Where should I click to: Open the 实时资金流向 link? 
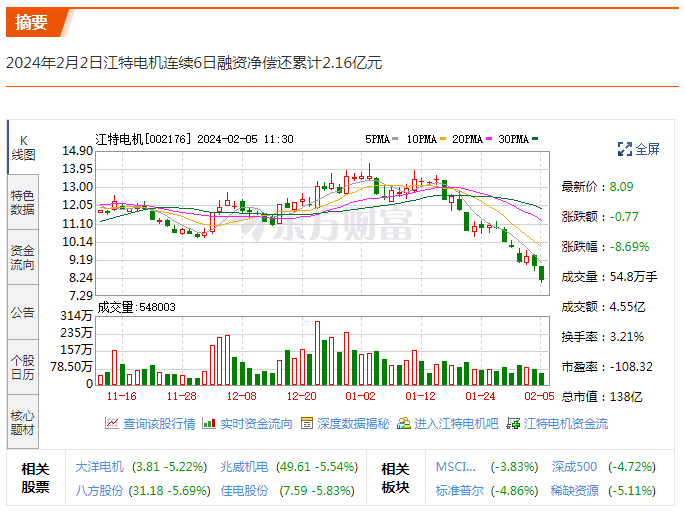(x=256, y=424)
